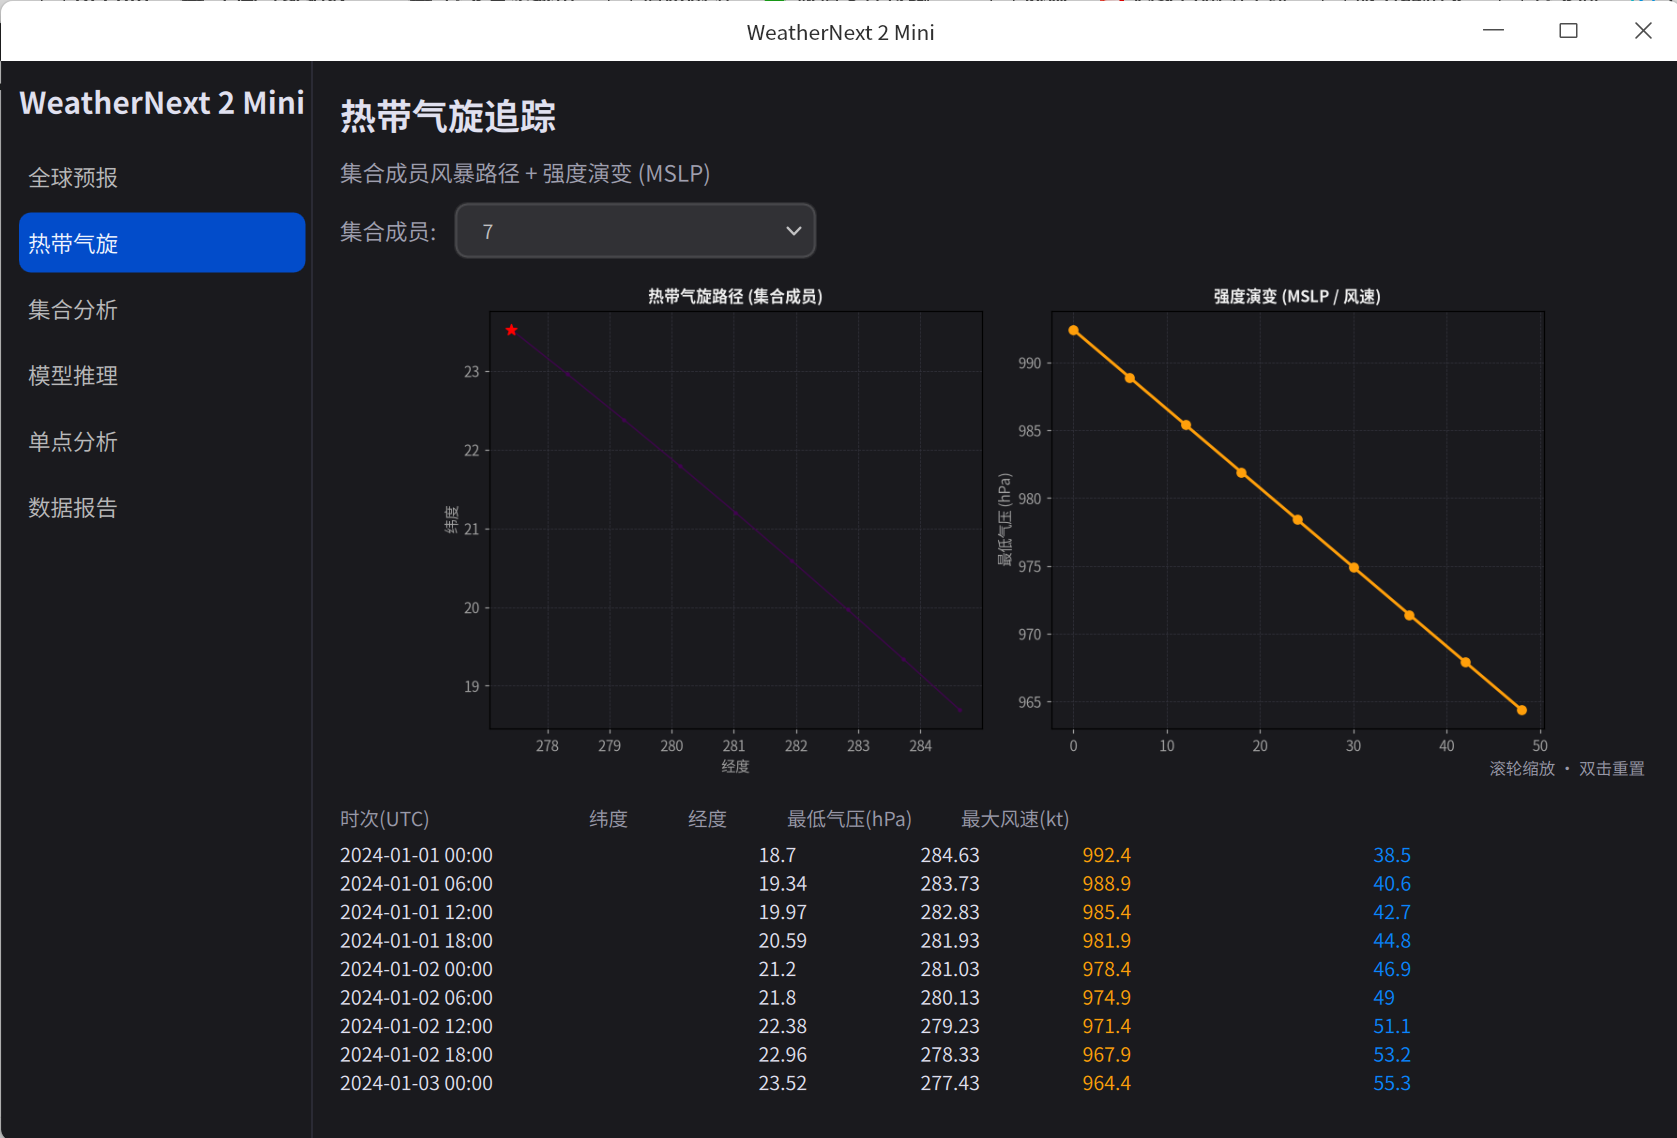Switch to 模型推理 in the sidebar

click(162, 375)
